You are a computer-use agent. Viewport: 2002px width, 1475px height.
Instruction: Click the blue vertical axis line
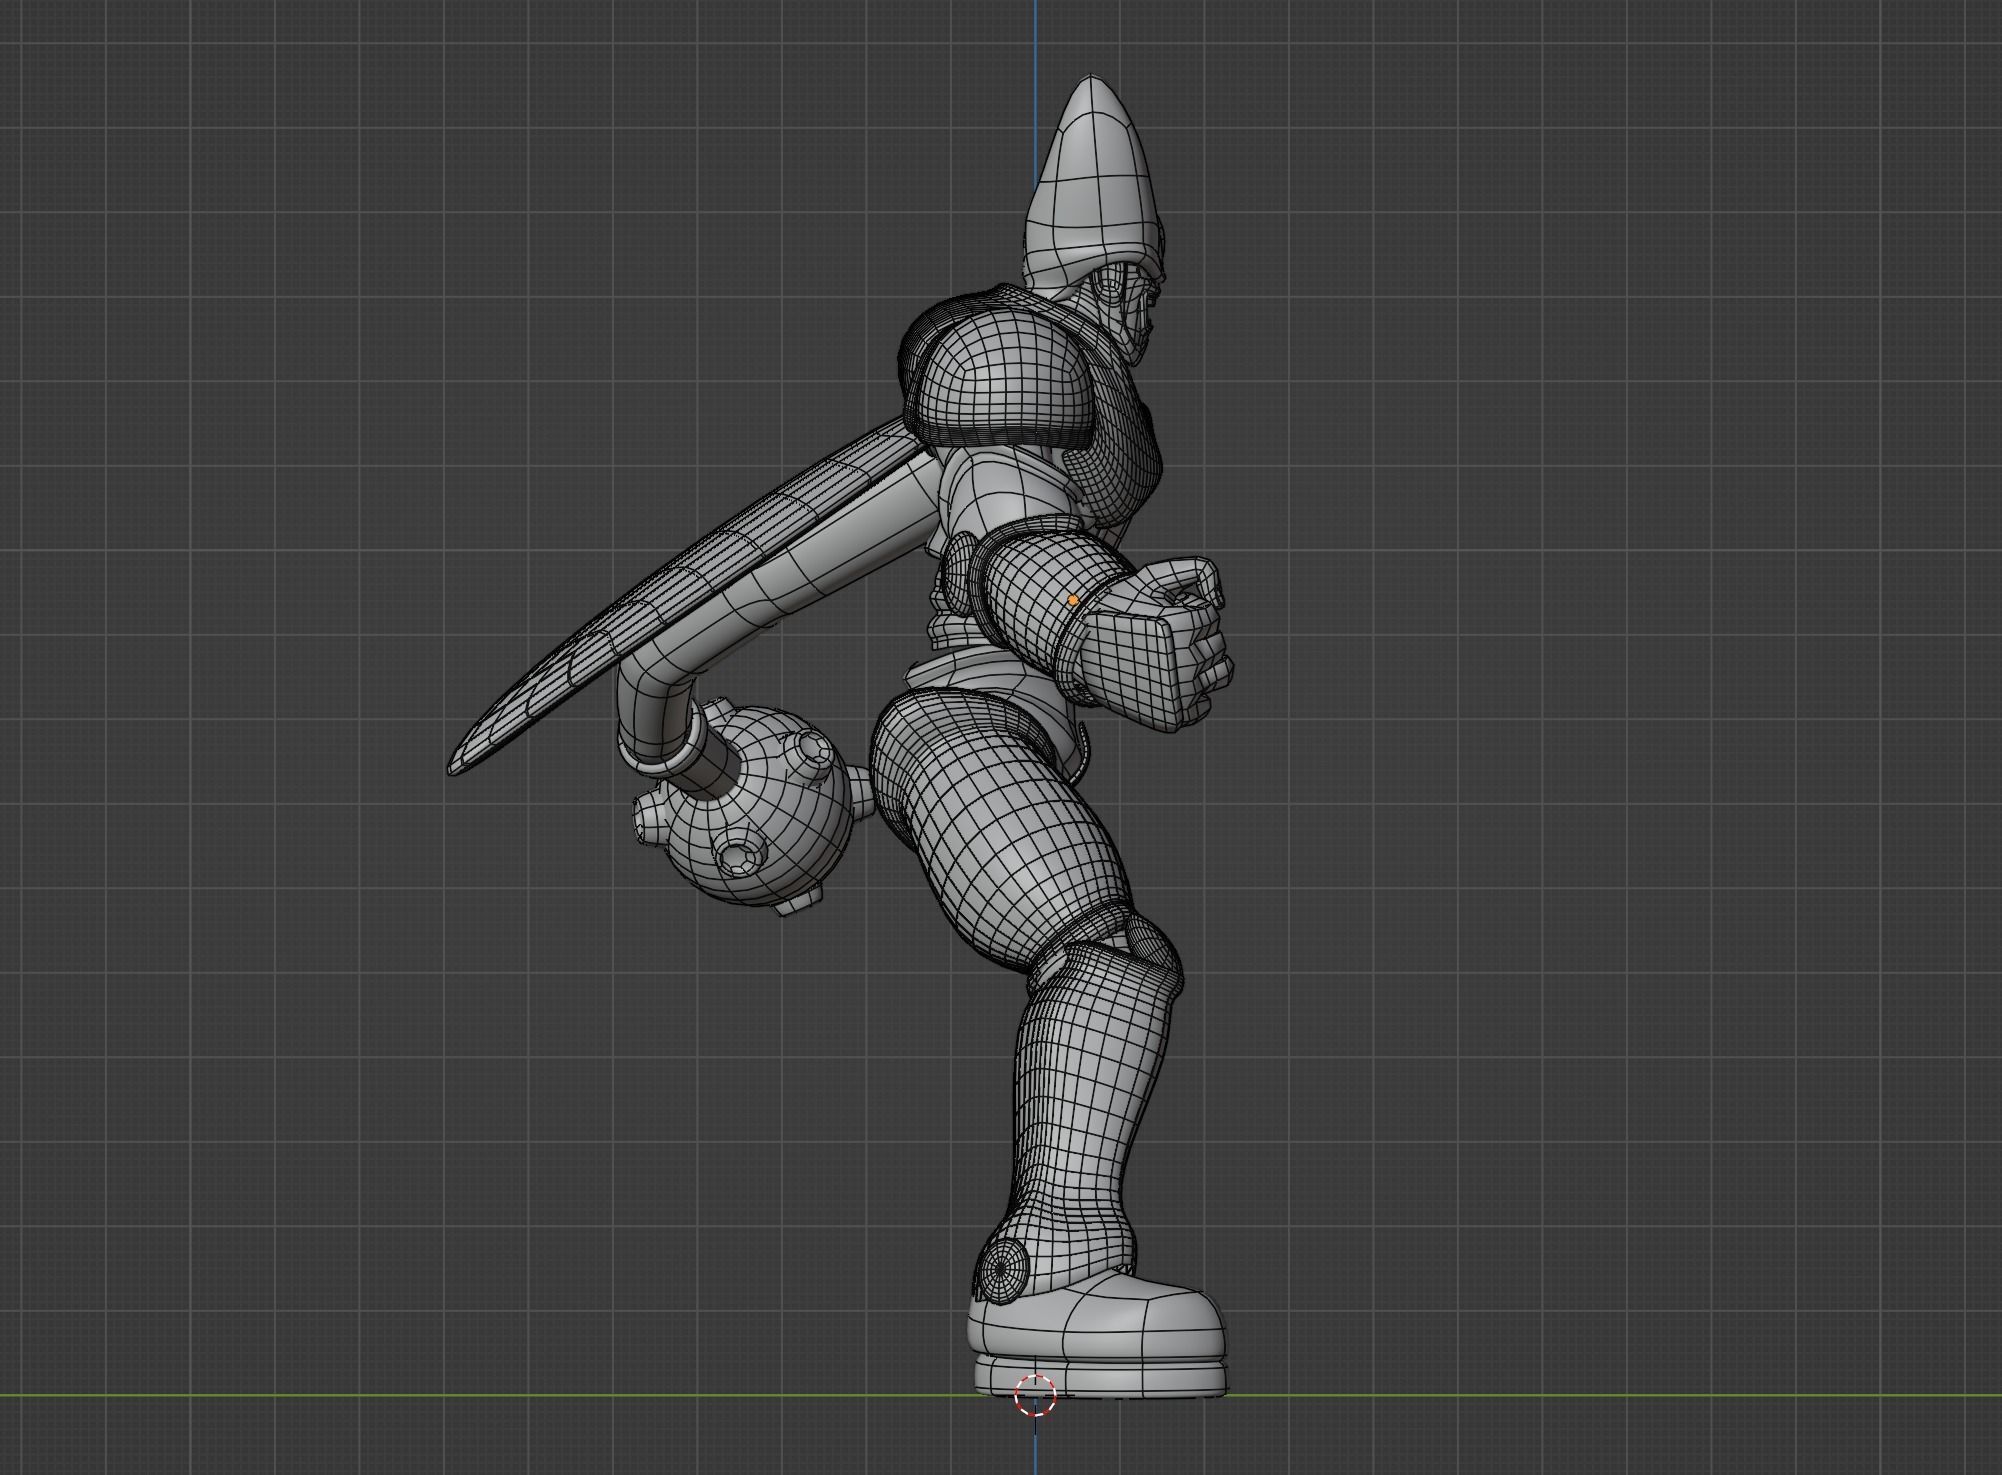[x=1035, y=40]
